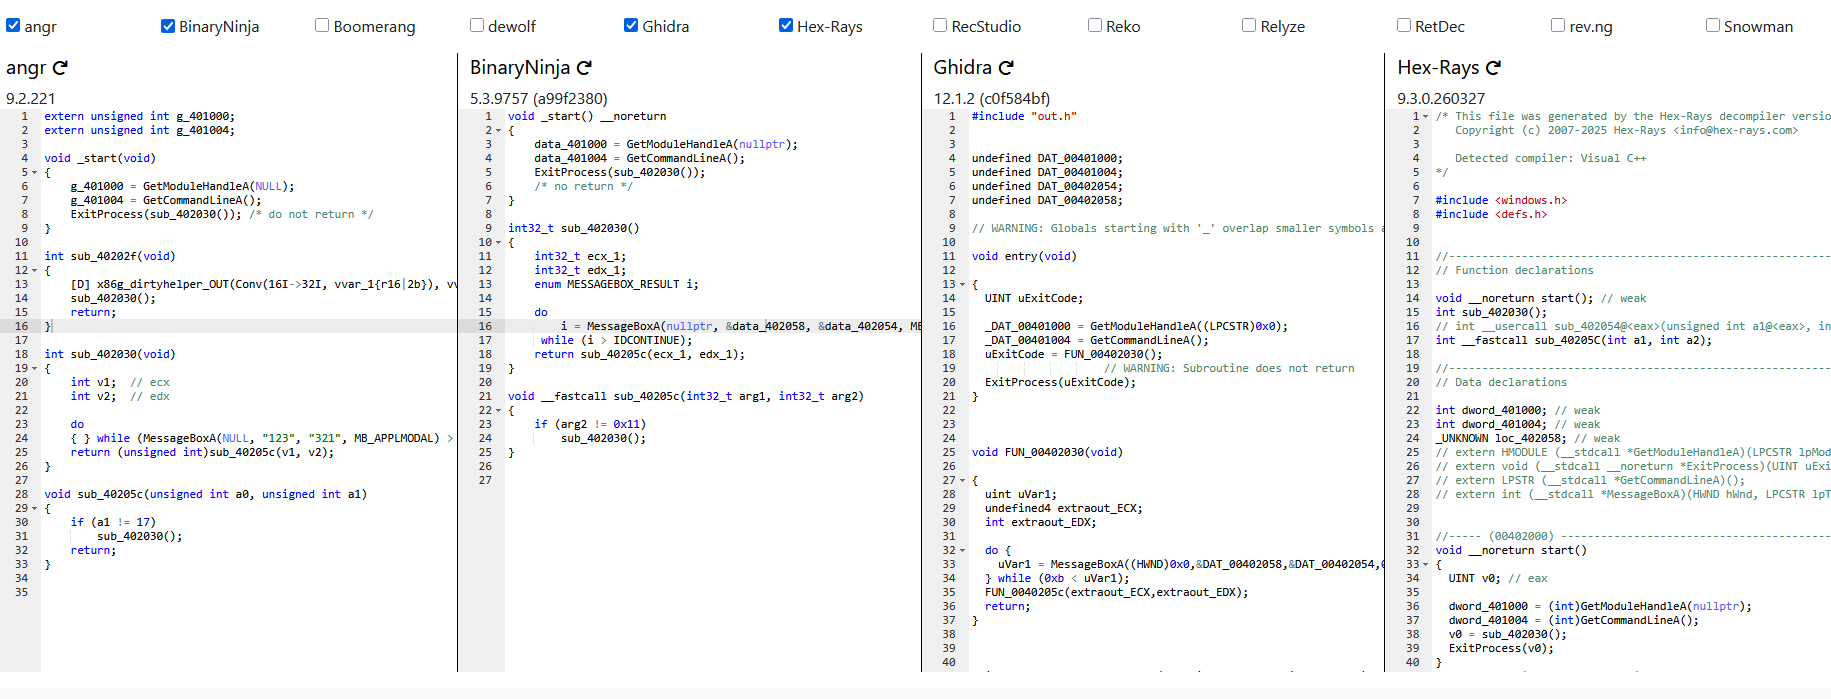1831x699 pixels.
Task: Collapse the fold at angr line 12
Action: click(x=35, y=270)
